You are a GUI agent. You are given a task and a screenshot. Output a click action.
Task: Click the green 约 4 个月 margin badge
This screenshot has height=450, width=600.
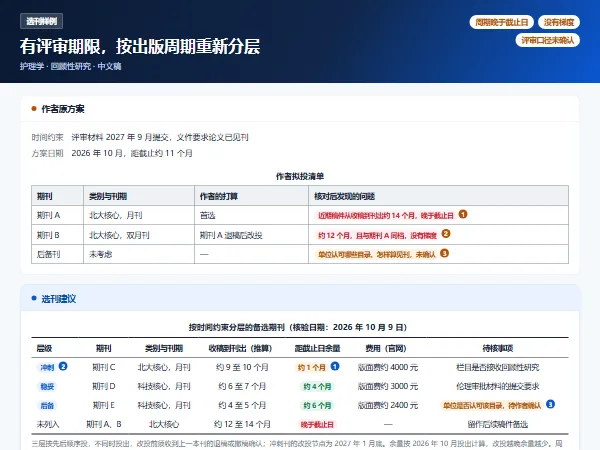pyautogui.click(x=317, y=386)
